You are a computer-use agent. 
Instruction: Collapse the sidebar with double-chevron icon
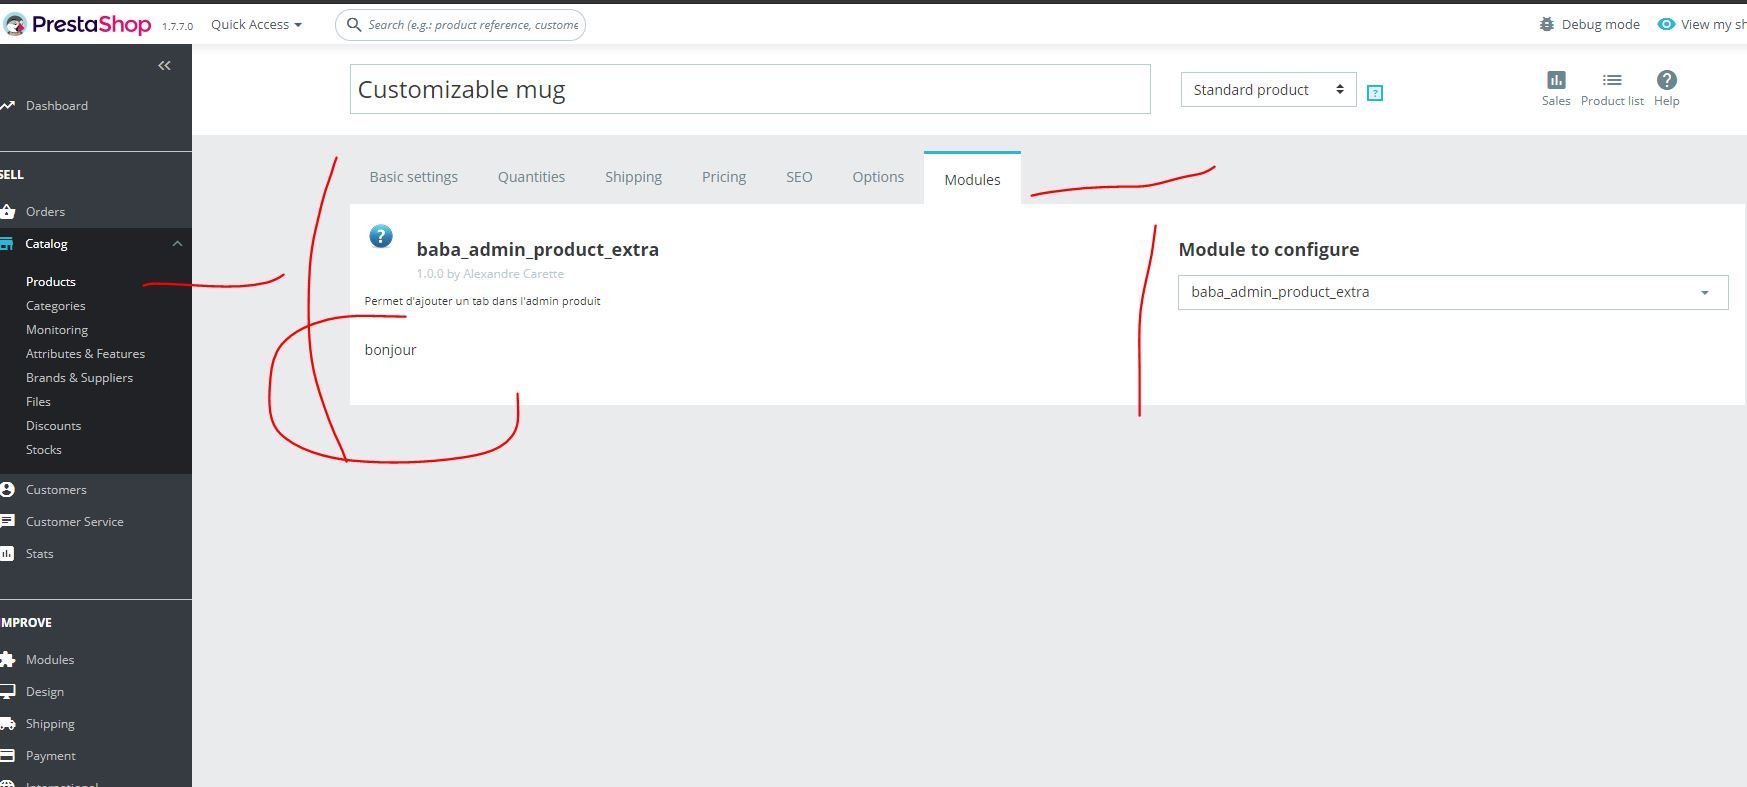[164, 66]
